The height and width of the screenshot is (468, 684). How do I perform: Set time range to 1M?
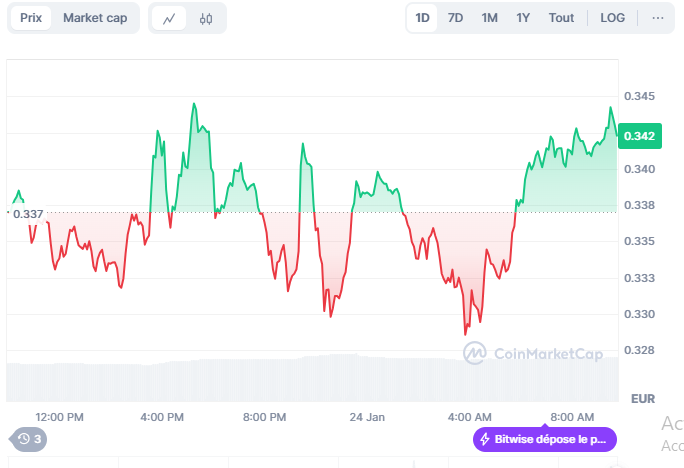click(489, 18)
